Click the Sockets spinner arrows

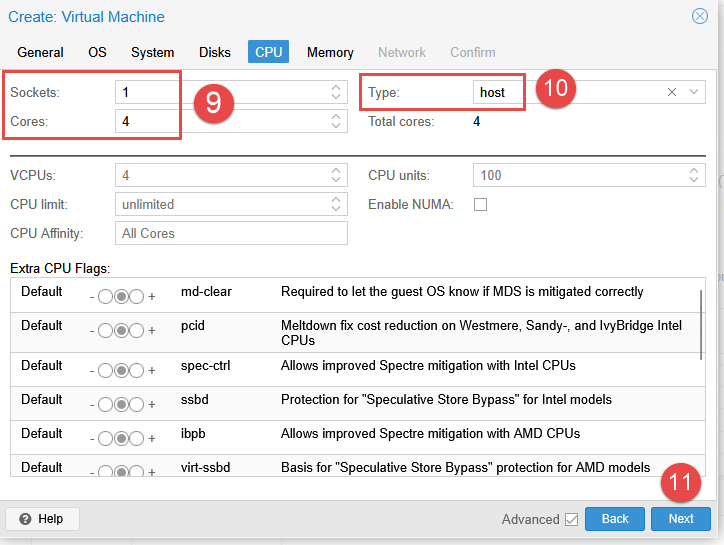point(336,92)
